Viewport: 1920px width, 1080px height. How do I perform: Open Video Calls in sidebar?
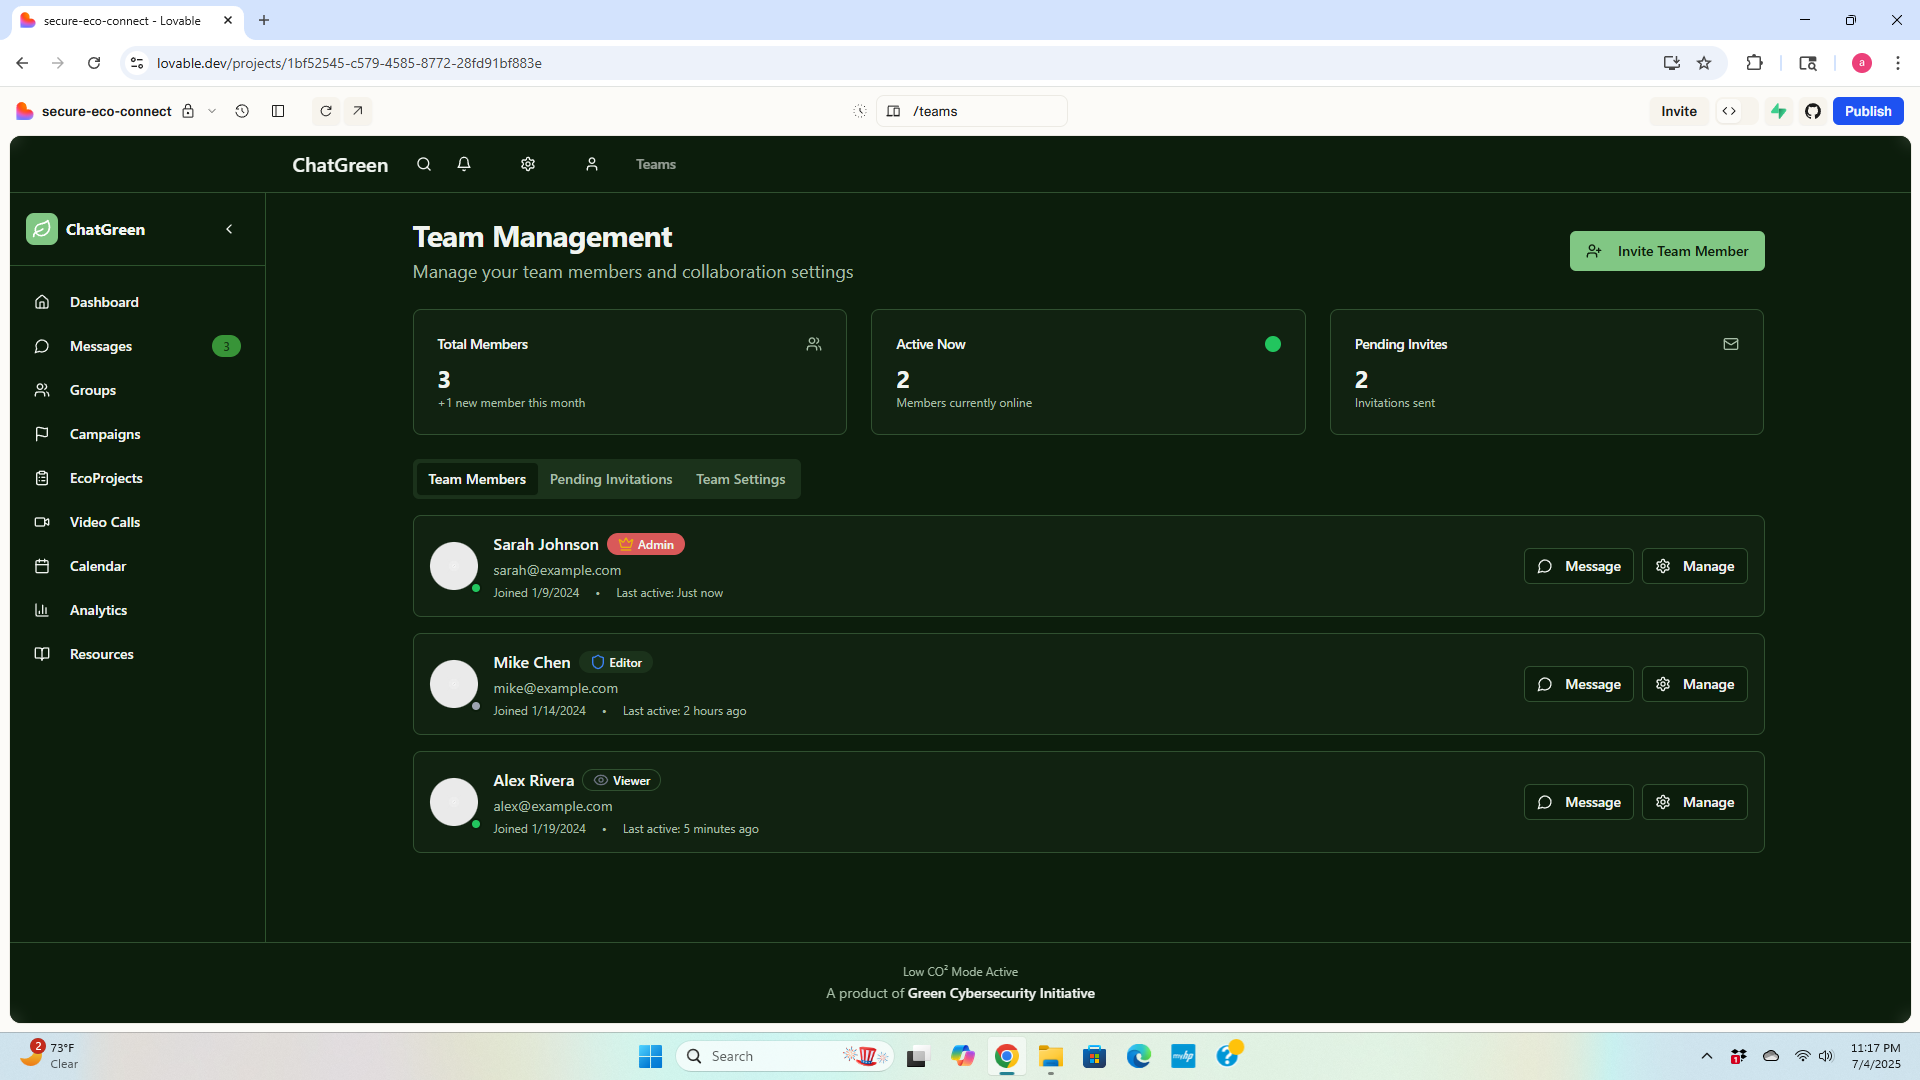tap(105, 522)
